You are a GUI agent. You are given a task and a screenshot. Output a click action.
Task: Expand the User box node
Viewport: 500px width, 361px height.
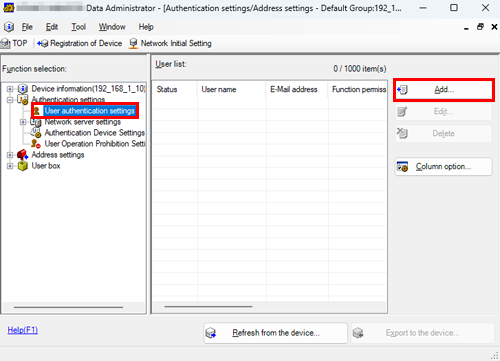pos(10,166)
